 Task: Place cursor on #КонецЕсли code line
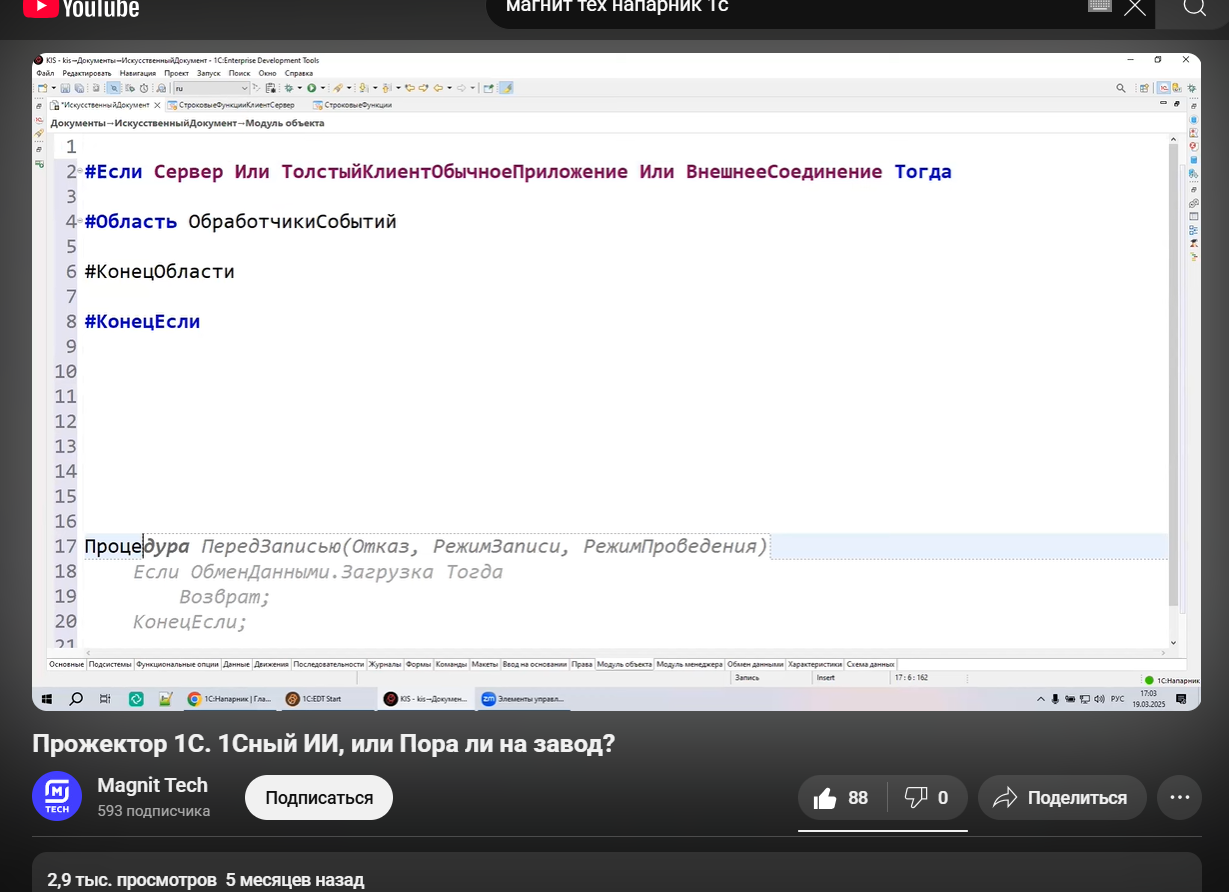(x=142, y=322)
